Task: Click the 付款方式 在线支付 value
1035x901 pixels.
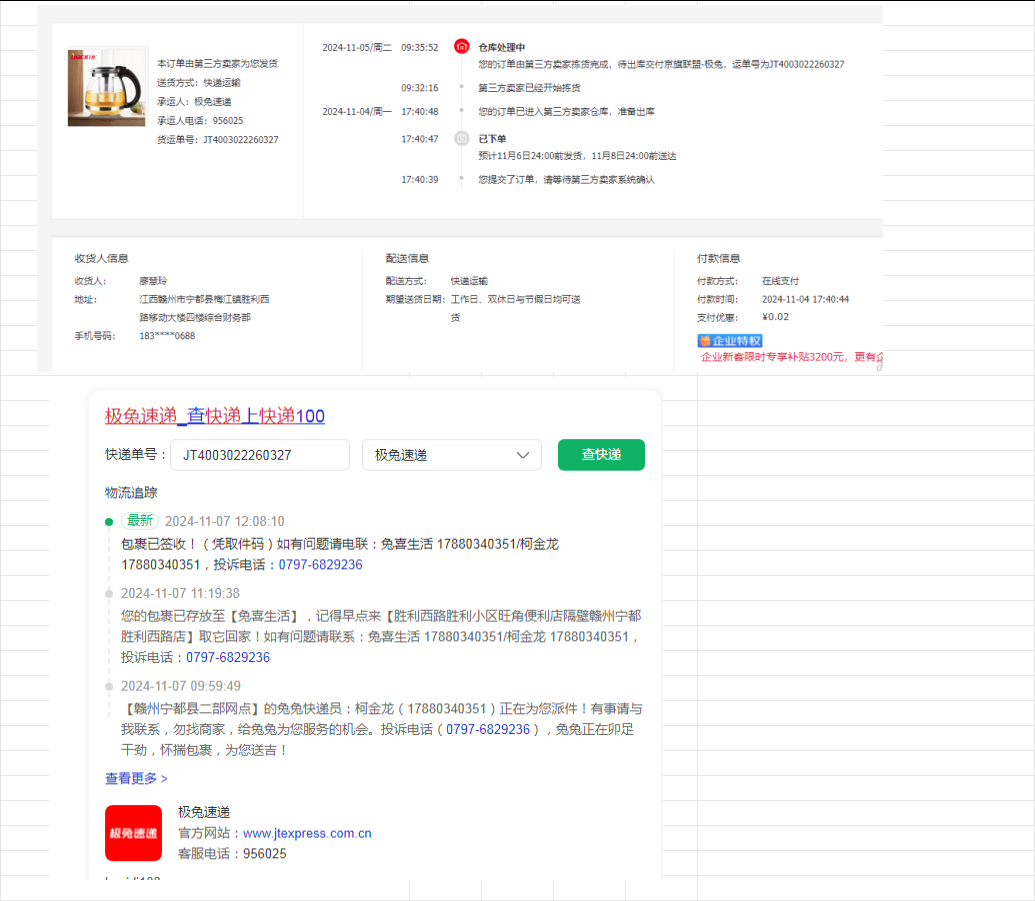Action: coord(780,281)
